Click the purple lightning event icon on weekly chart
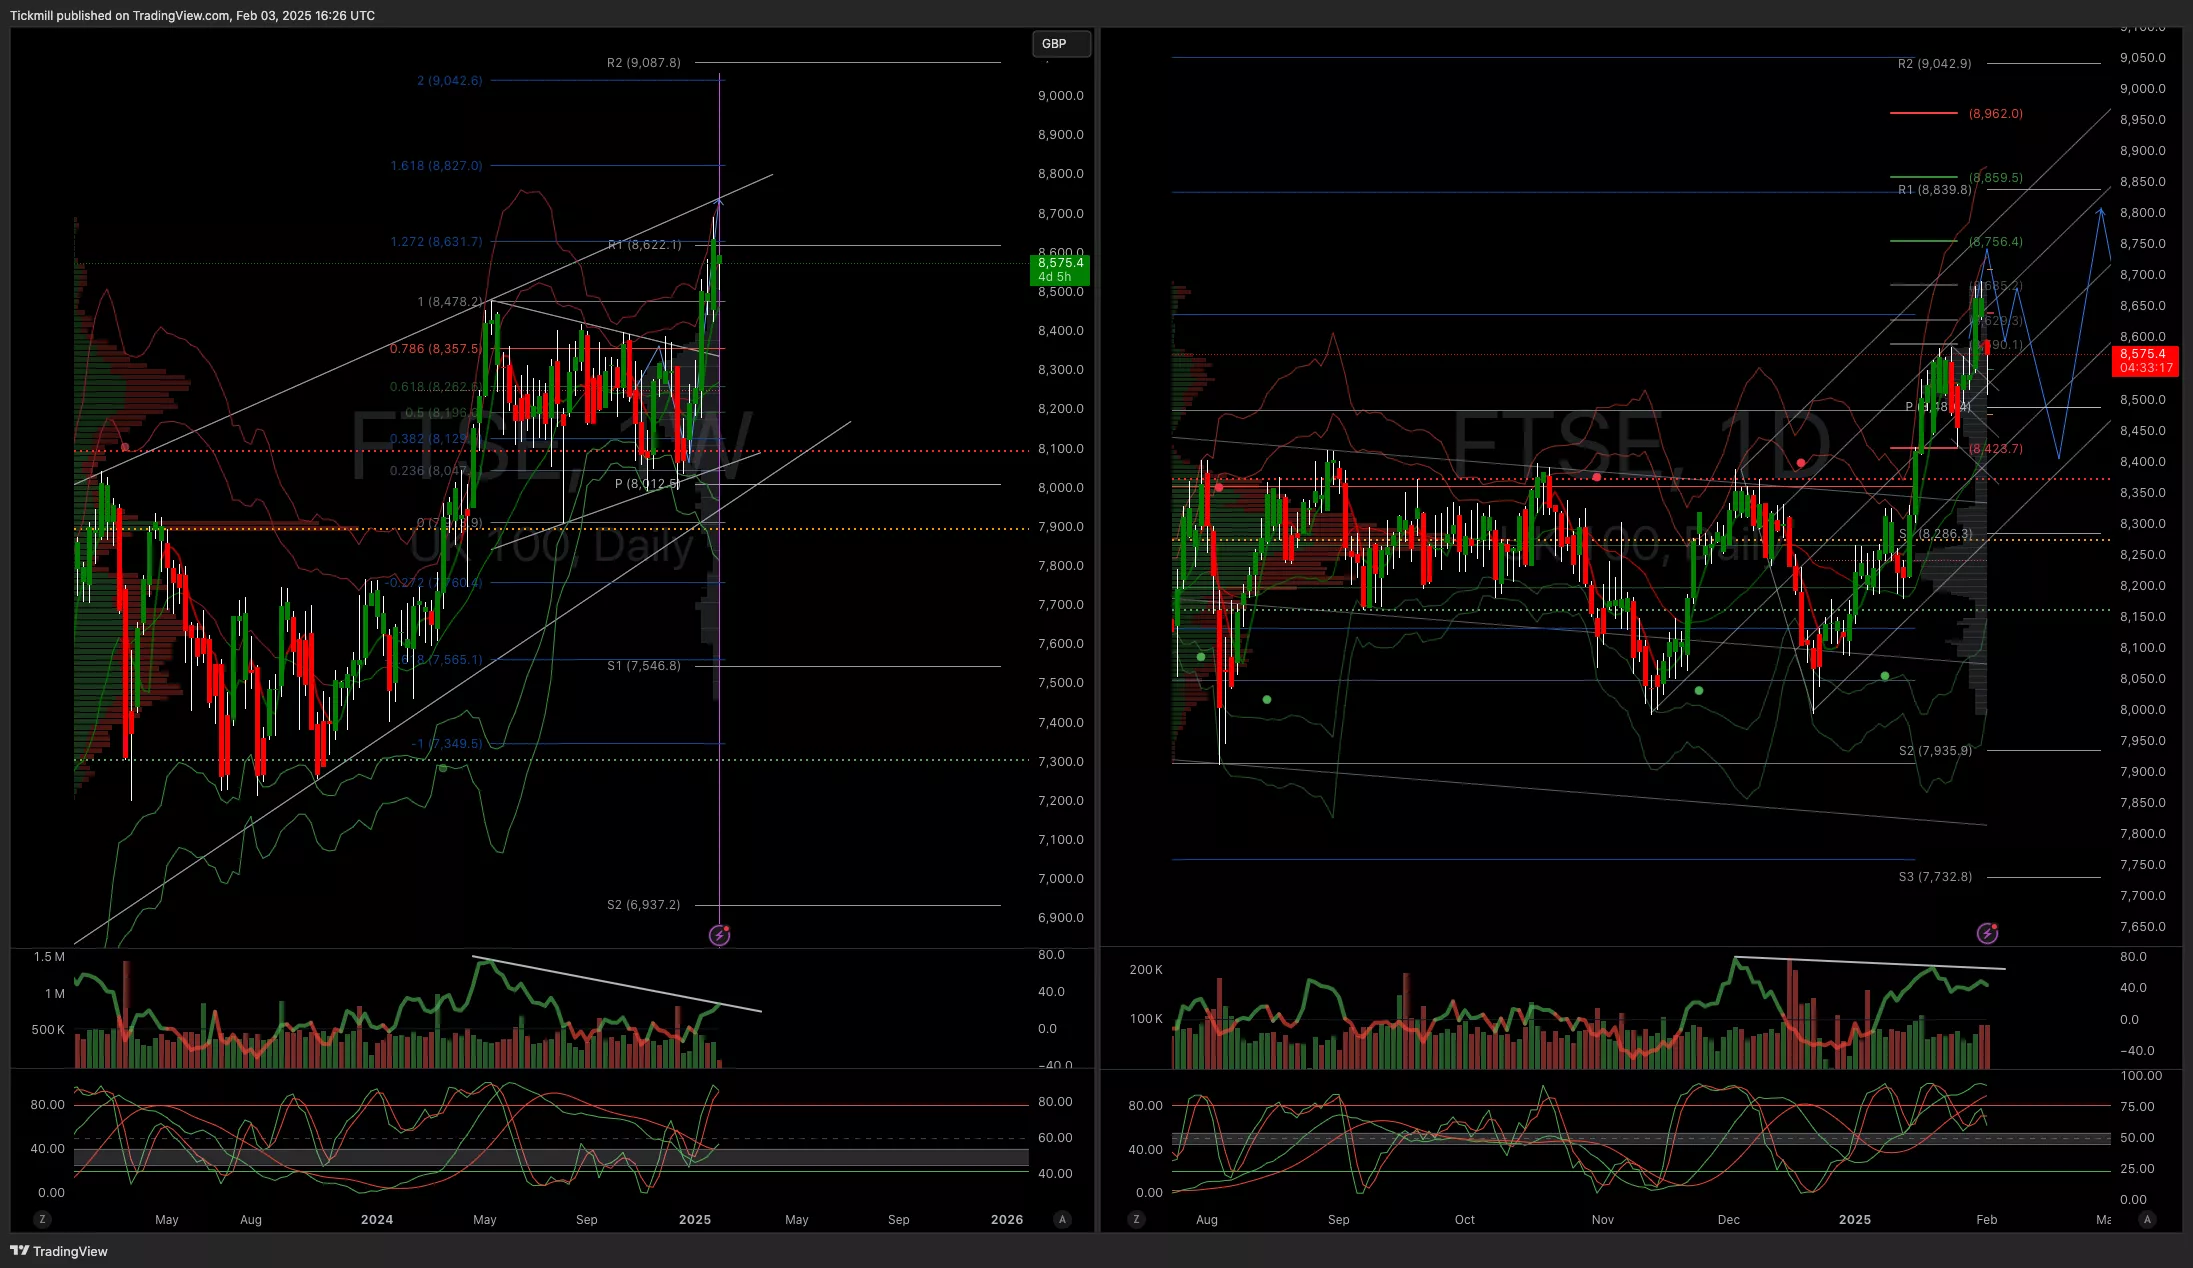The image size is (2193, 1268). pyautogui.click(x=719, y=935)
